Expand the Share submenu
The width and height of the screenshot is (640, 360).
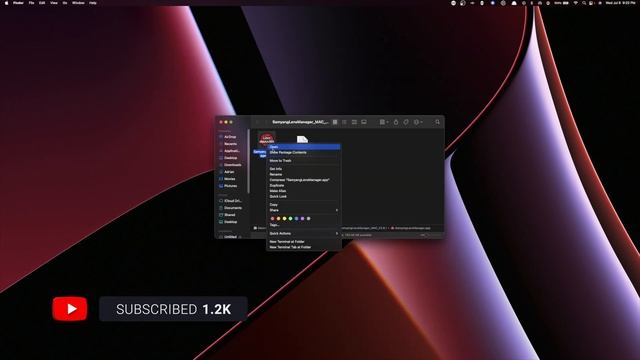303,210
